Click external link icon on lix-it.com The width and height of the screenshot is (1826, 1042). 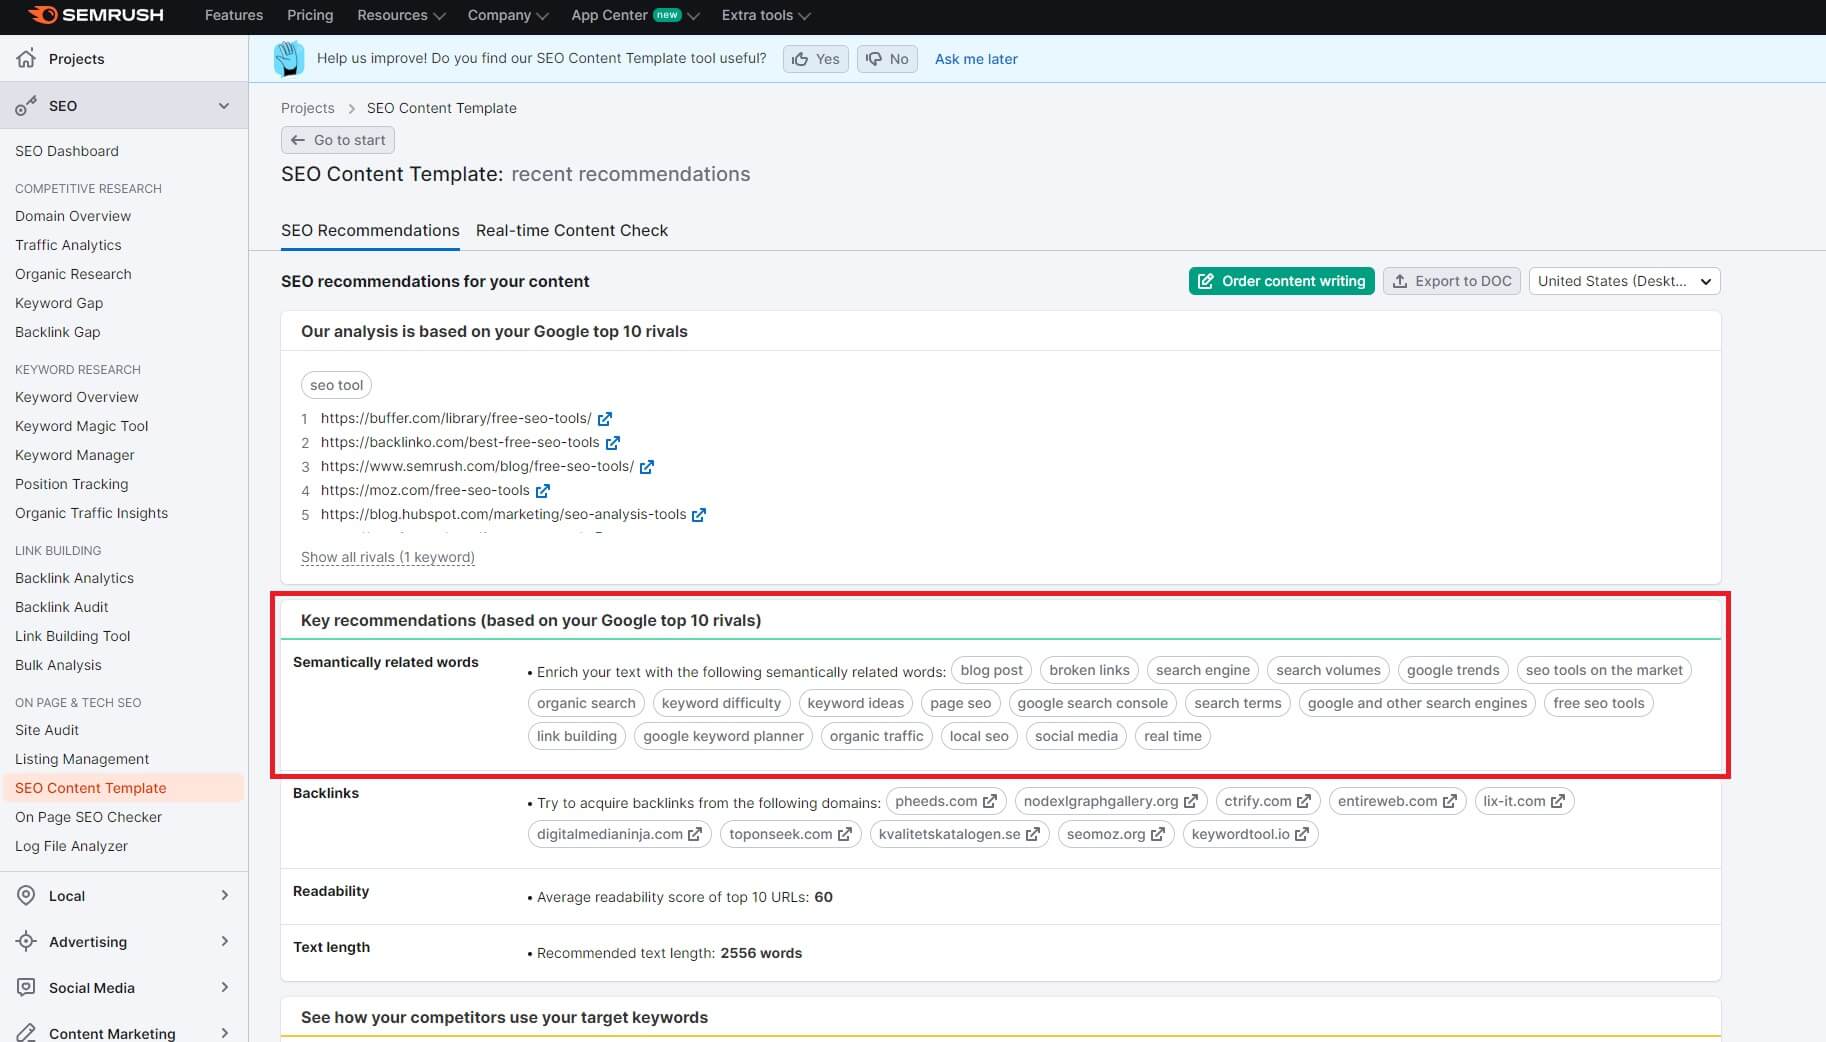tap(1558, 801)
